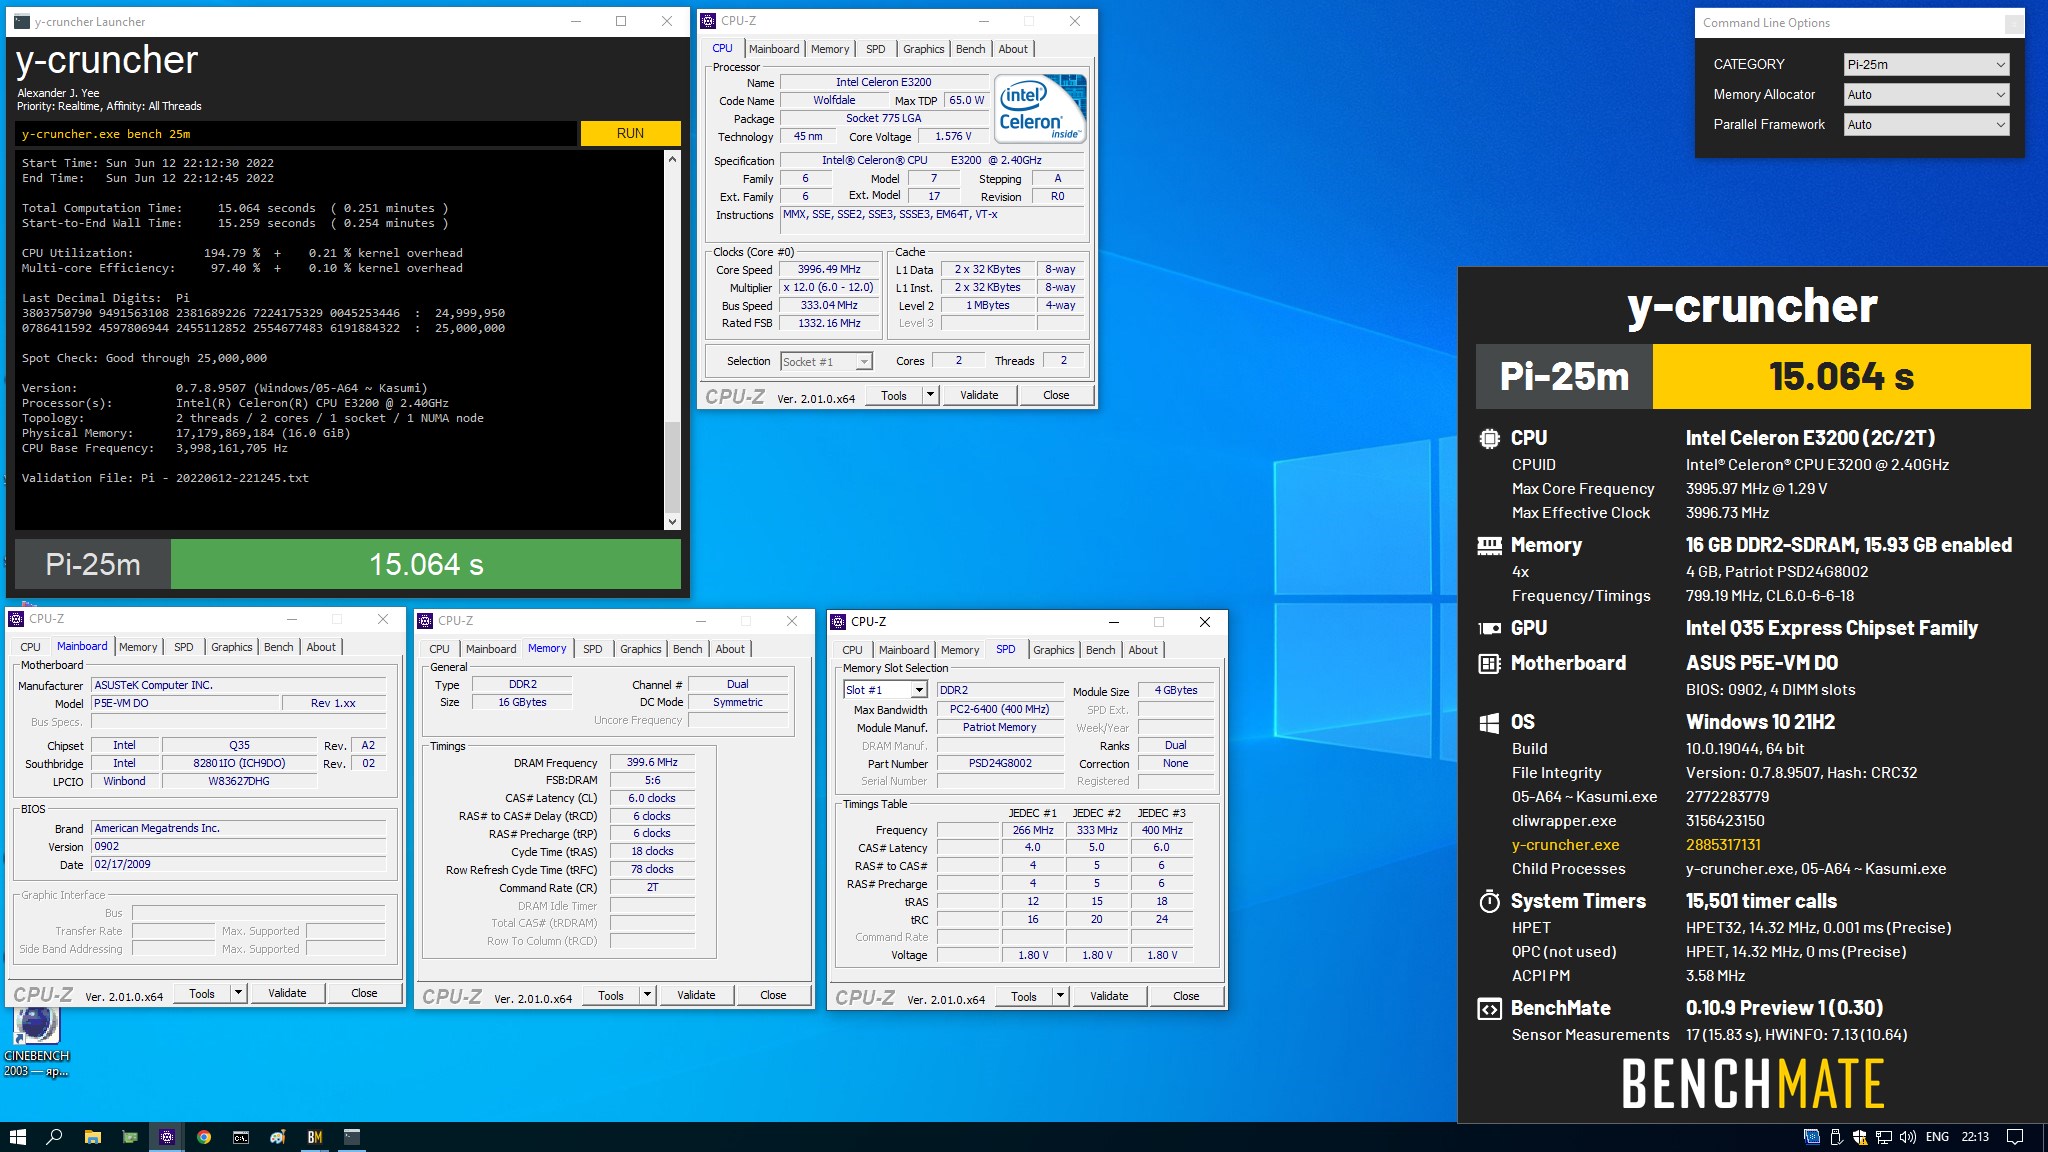Open SPD tab in CPU-Z Memory window
This screenshot has width=2048, height=1152.
click(593, 649)
